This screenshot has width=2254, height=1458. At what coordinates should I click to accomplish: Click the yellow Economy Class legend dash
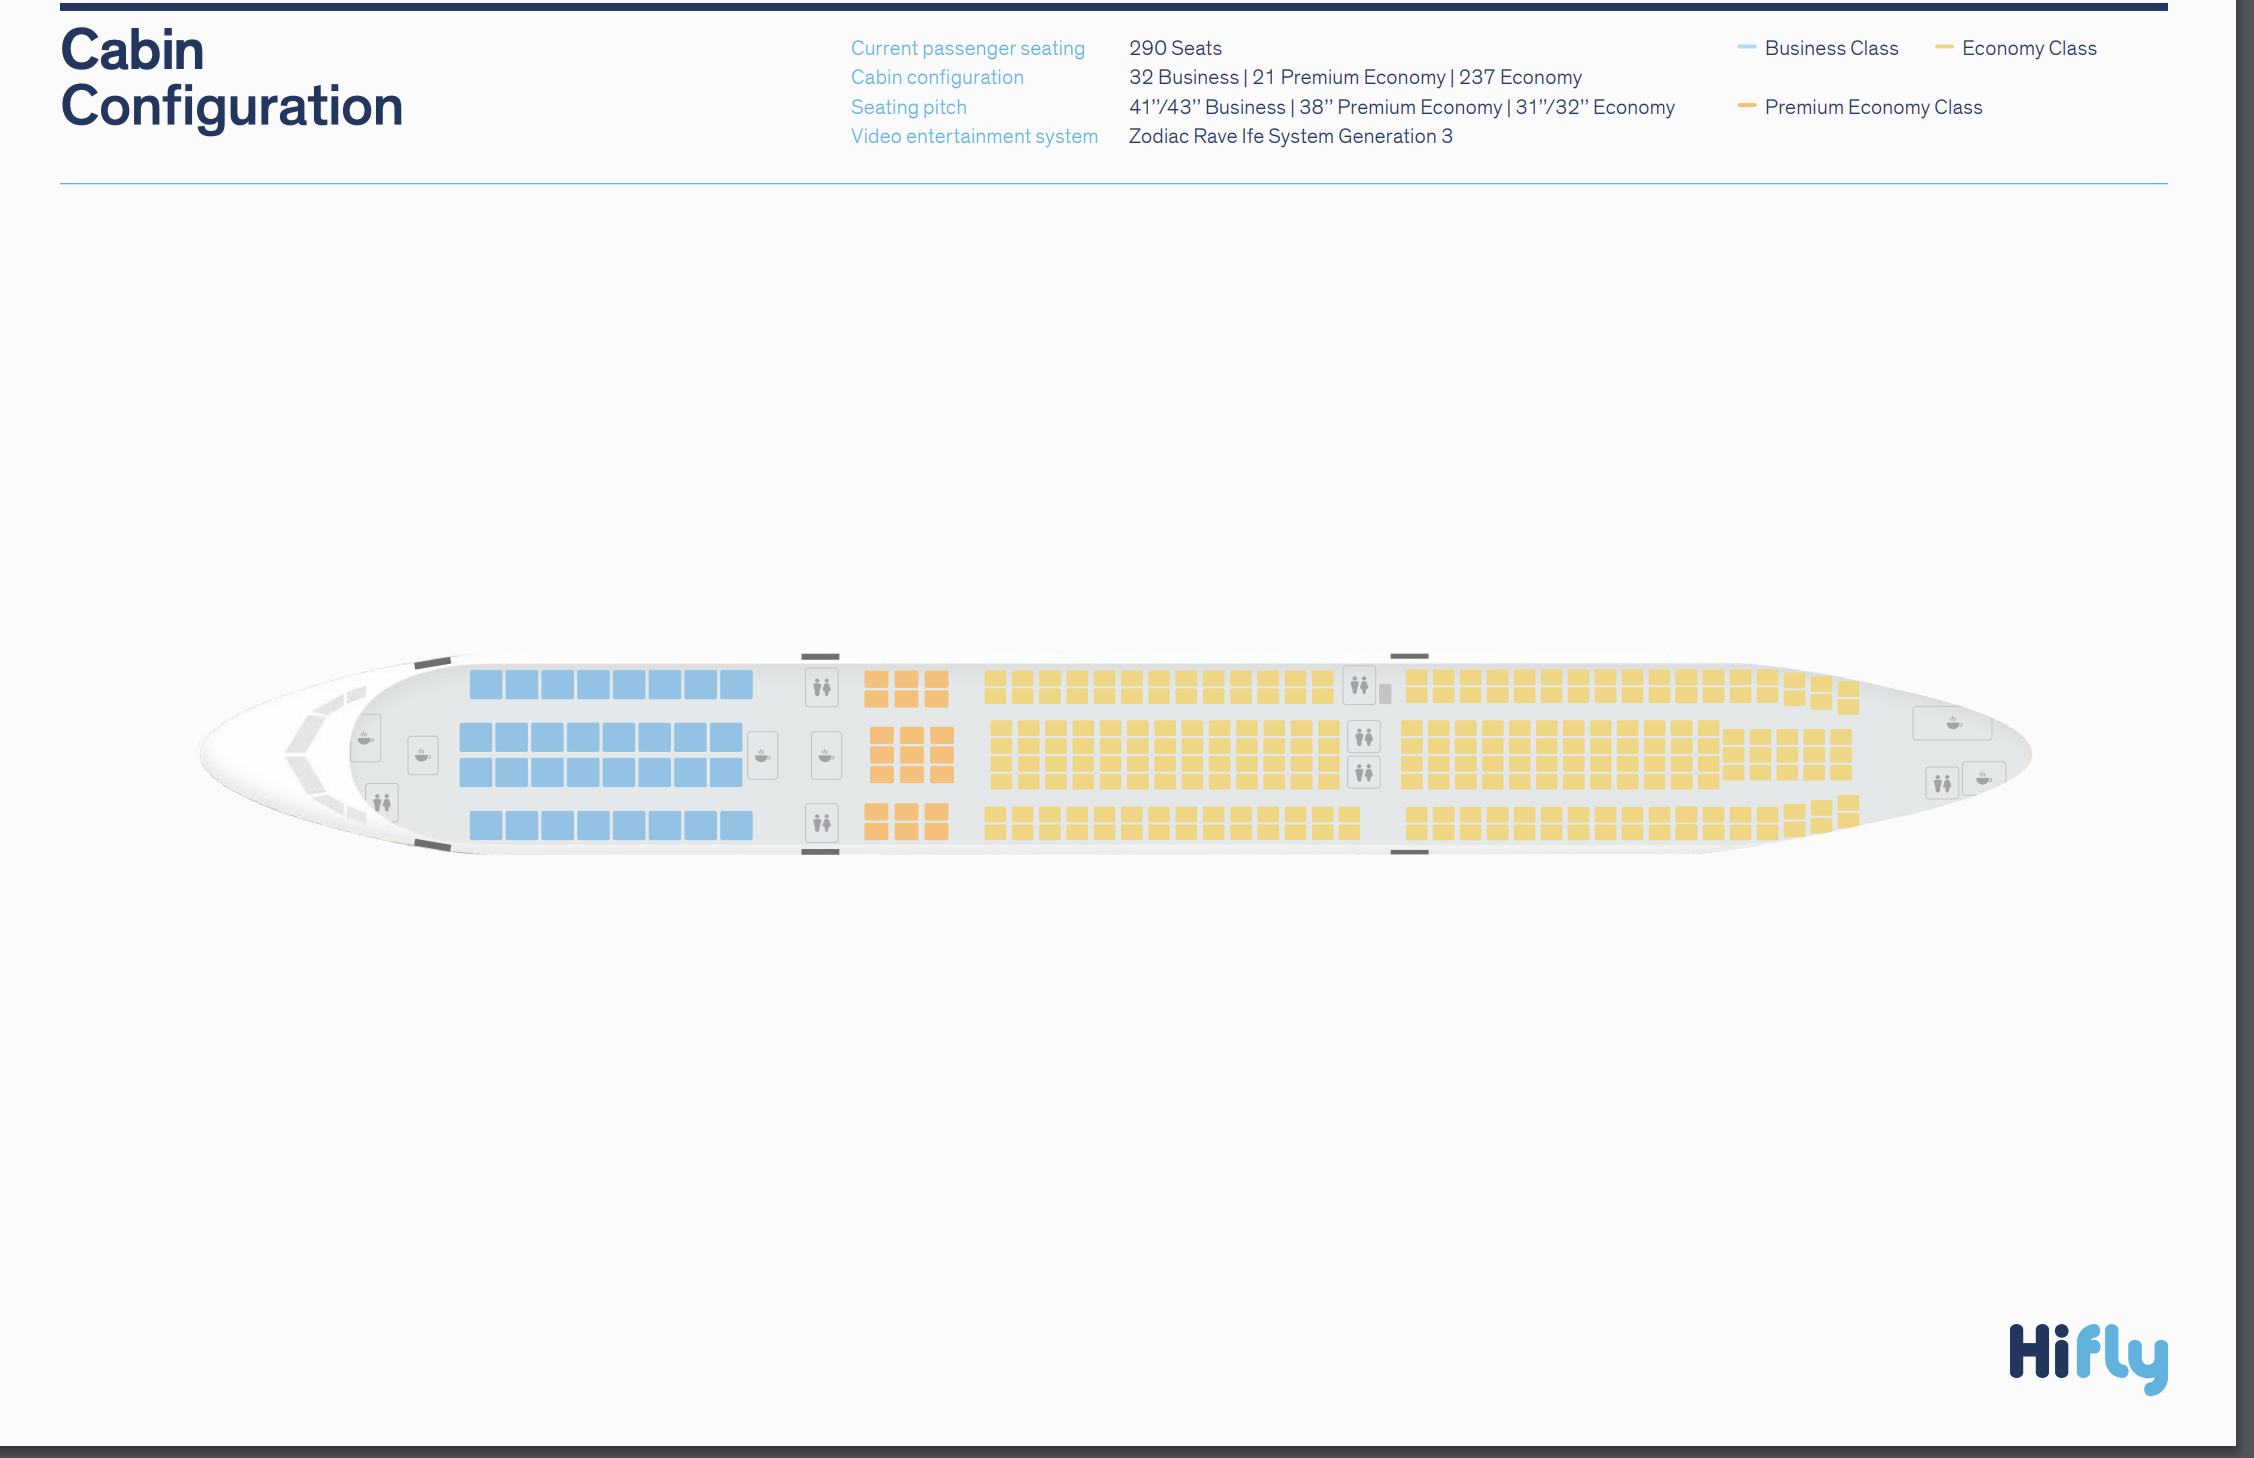tap(1944, 47)
